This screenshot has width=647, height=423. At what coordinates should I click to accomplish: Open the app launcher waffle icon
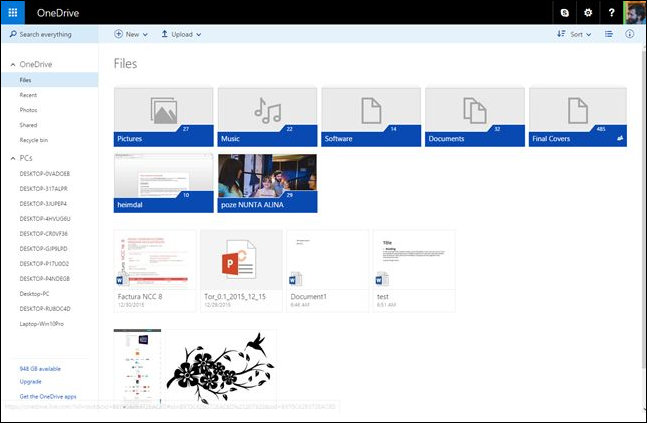point(13,12)
